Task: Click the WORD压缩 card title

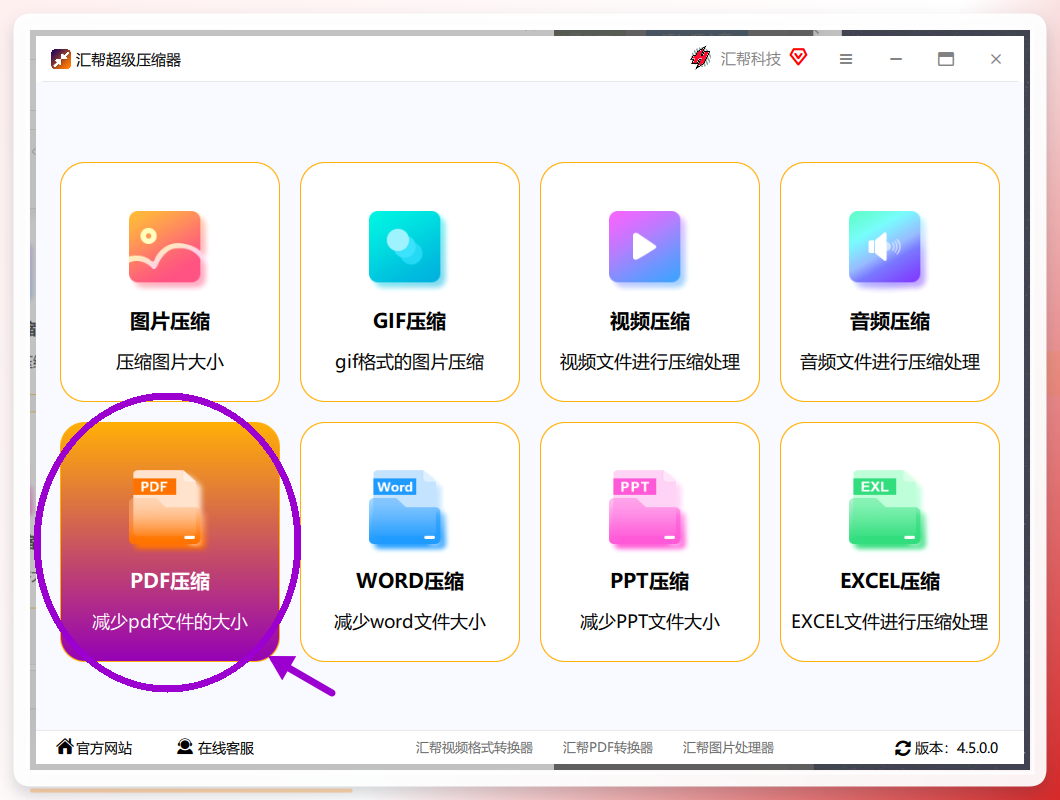Action: (x=410, y=581)
